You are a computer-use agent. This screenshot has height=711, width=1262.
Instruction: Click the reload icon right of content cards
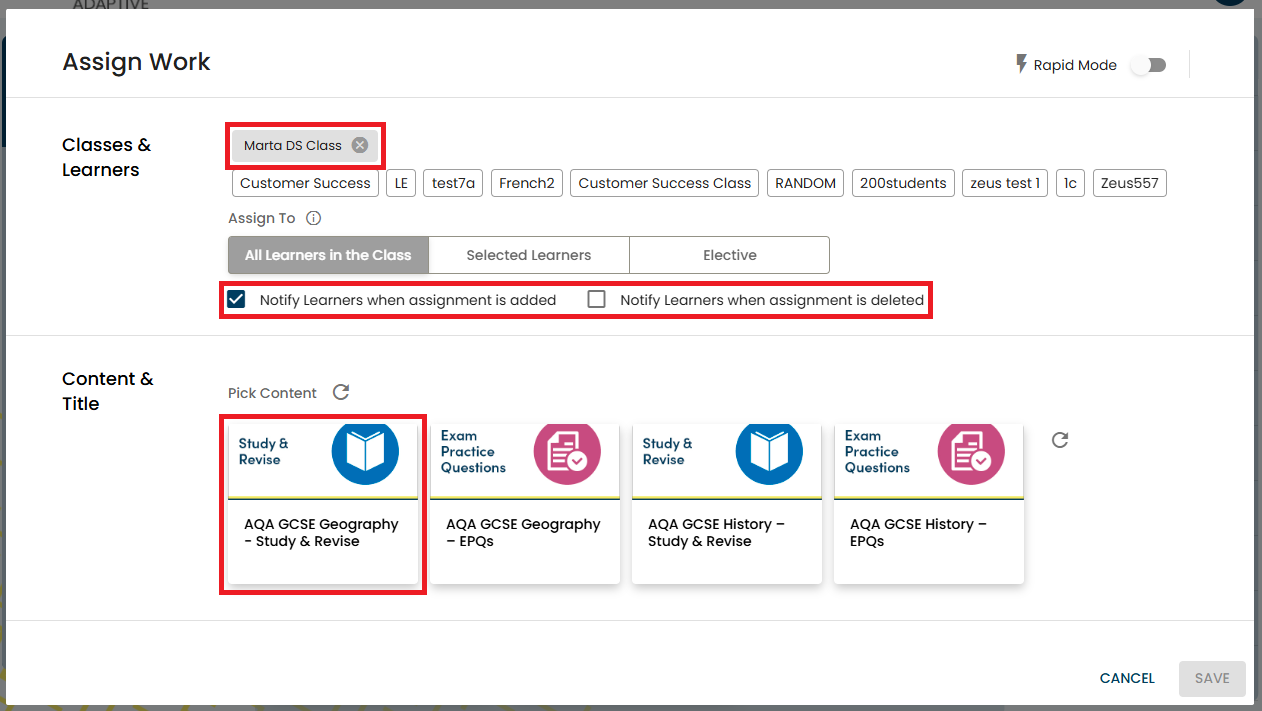click(x=1060, y=440)
